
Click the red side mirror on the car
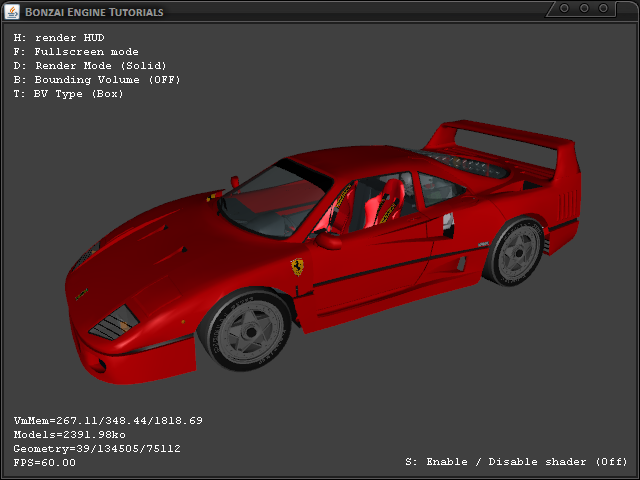coord(328,240)
